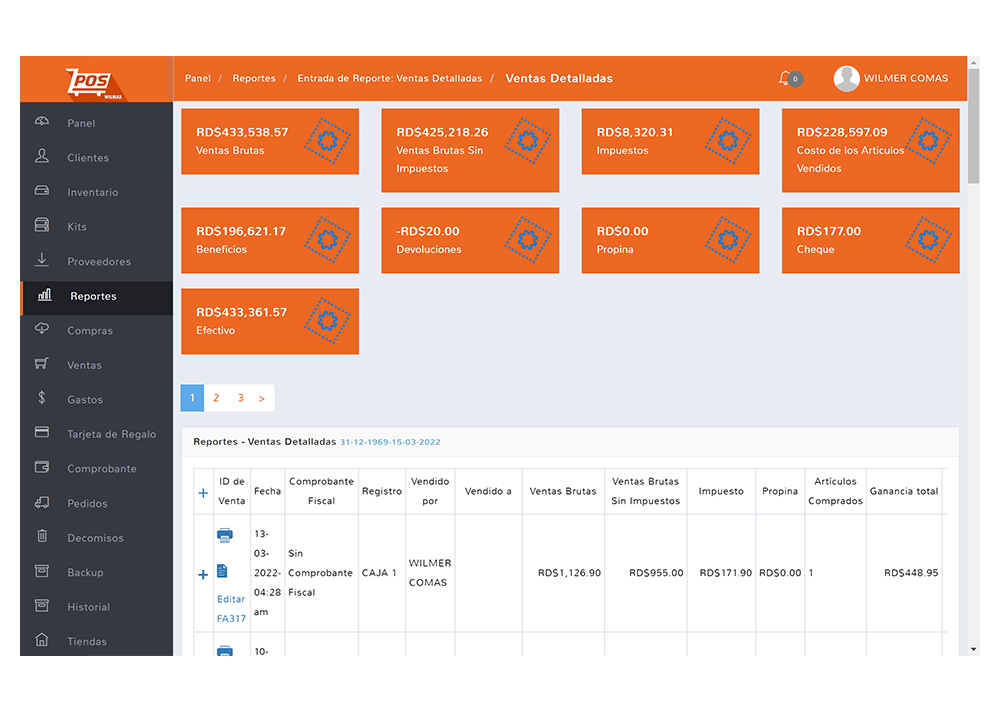Click the printer icon in first sale row
Viewport: 1000px width, 712px height.
tap(225, 536)
